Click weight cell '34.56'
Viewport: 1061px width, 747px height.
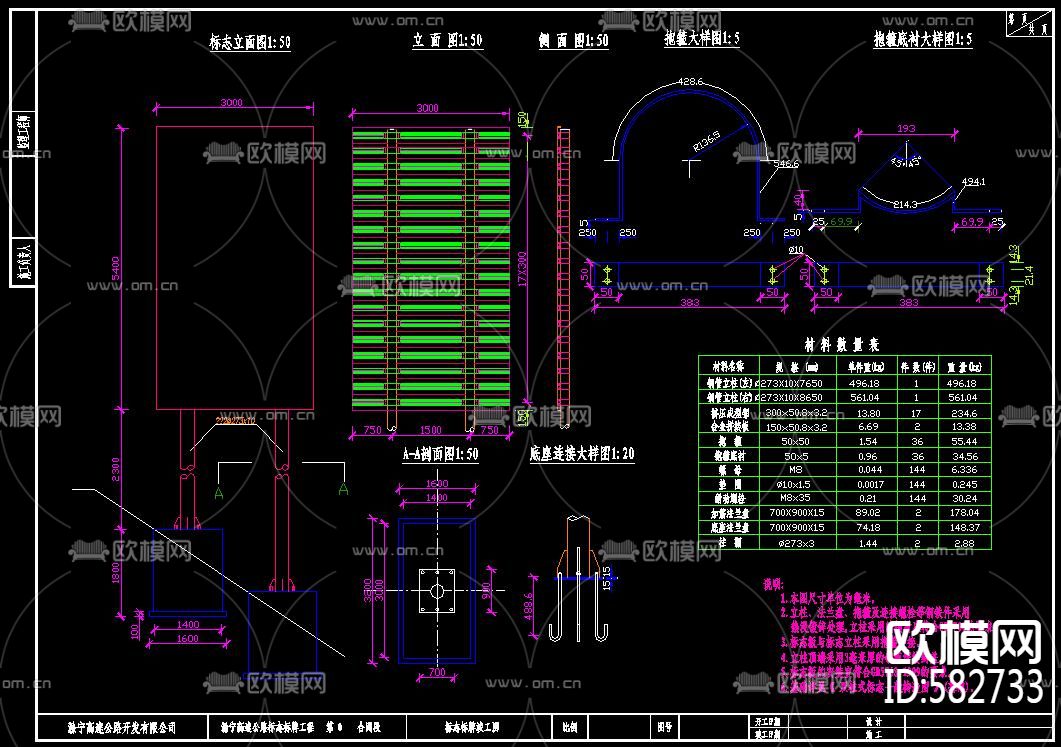pos(964,456)
